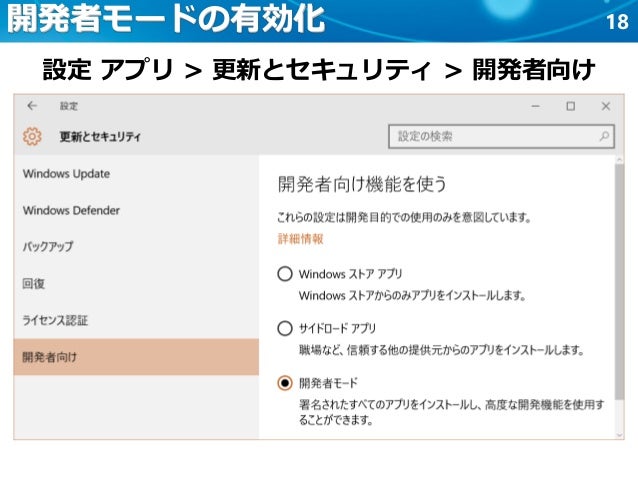Minimize the 設定 window
Viewport: 638px width, 479px height.
535,106
